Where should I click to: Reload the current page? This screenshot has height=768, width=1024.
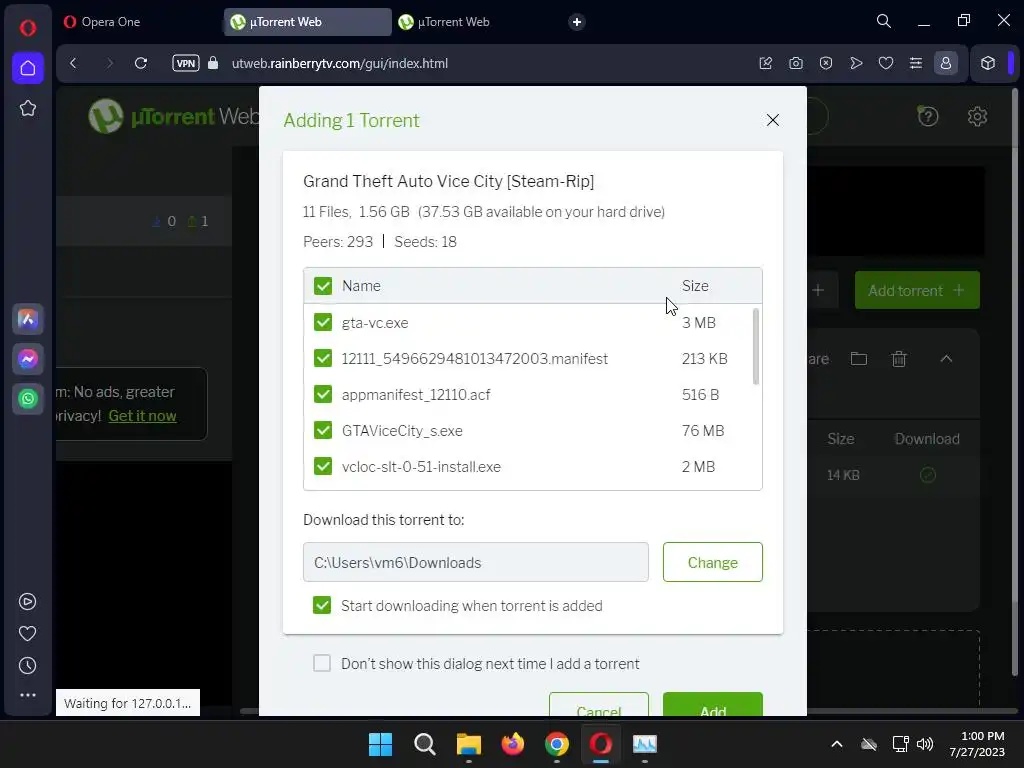(140, 63)
